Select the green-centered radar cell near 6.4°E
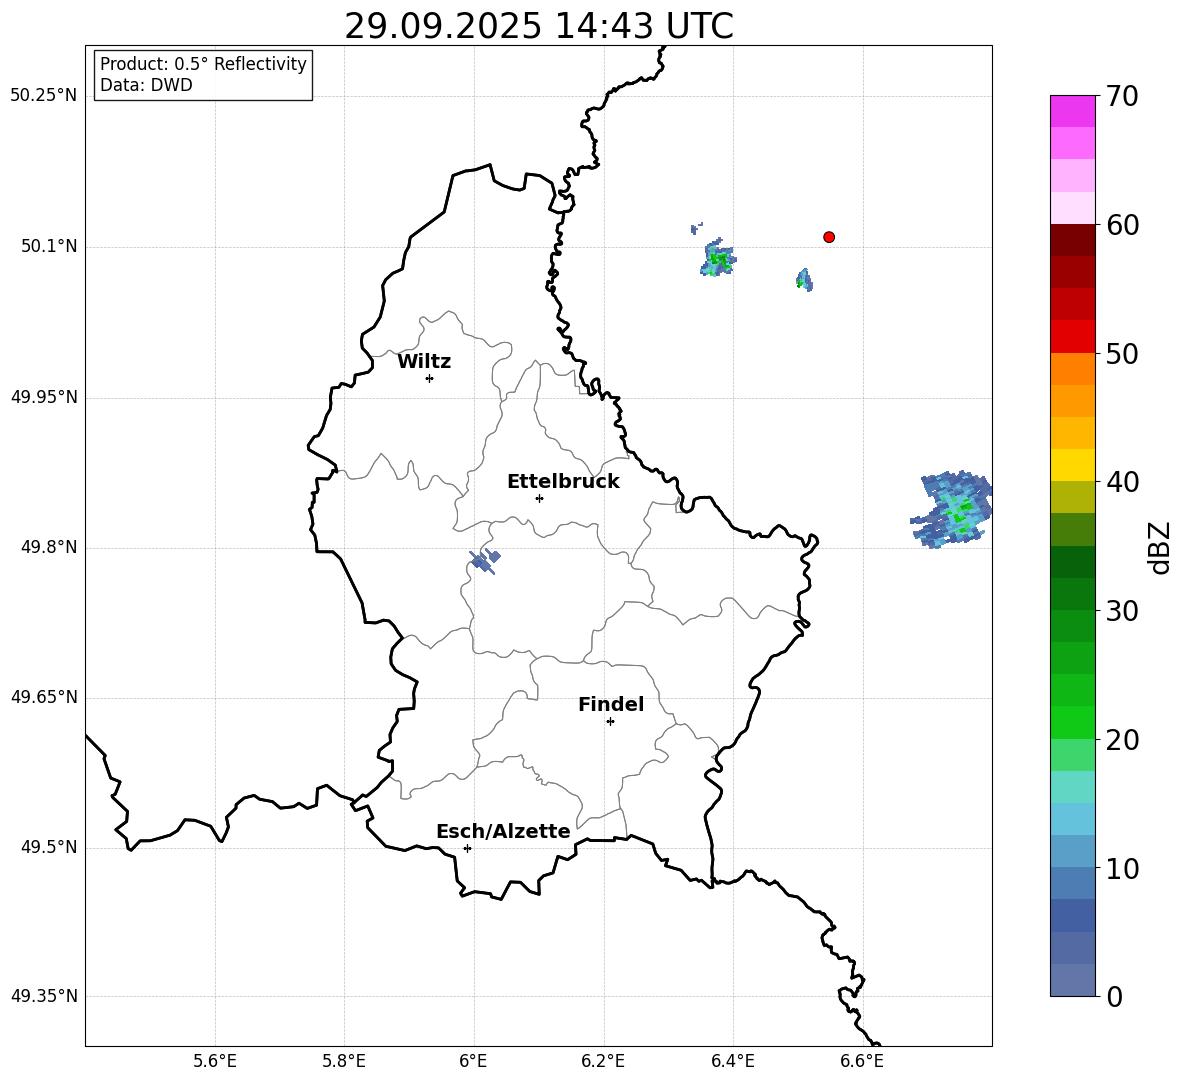 coord(718,260)
